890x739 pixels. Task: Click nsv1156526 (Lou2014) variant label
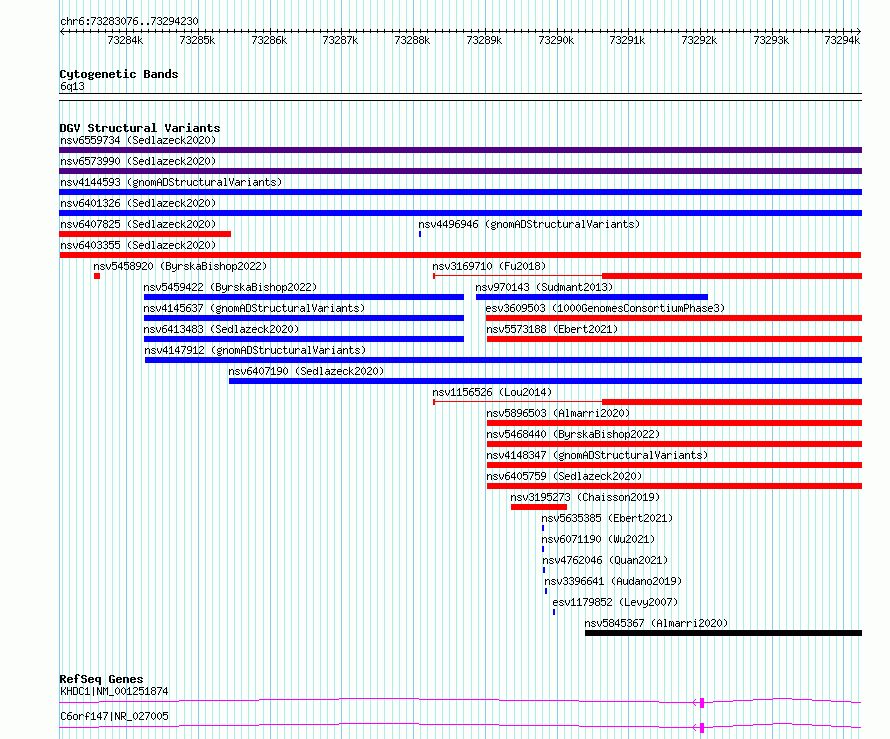click(492, 392)
